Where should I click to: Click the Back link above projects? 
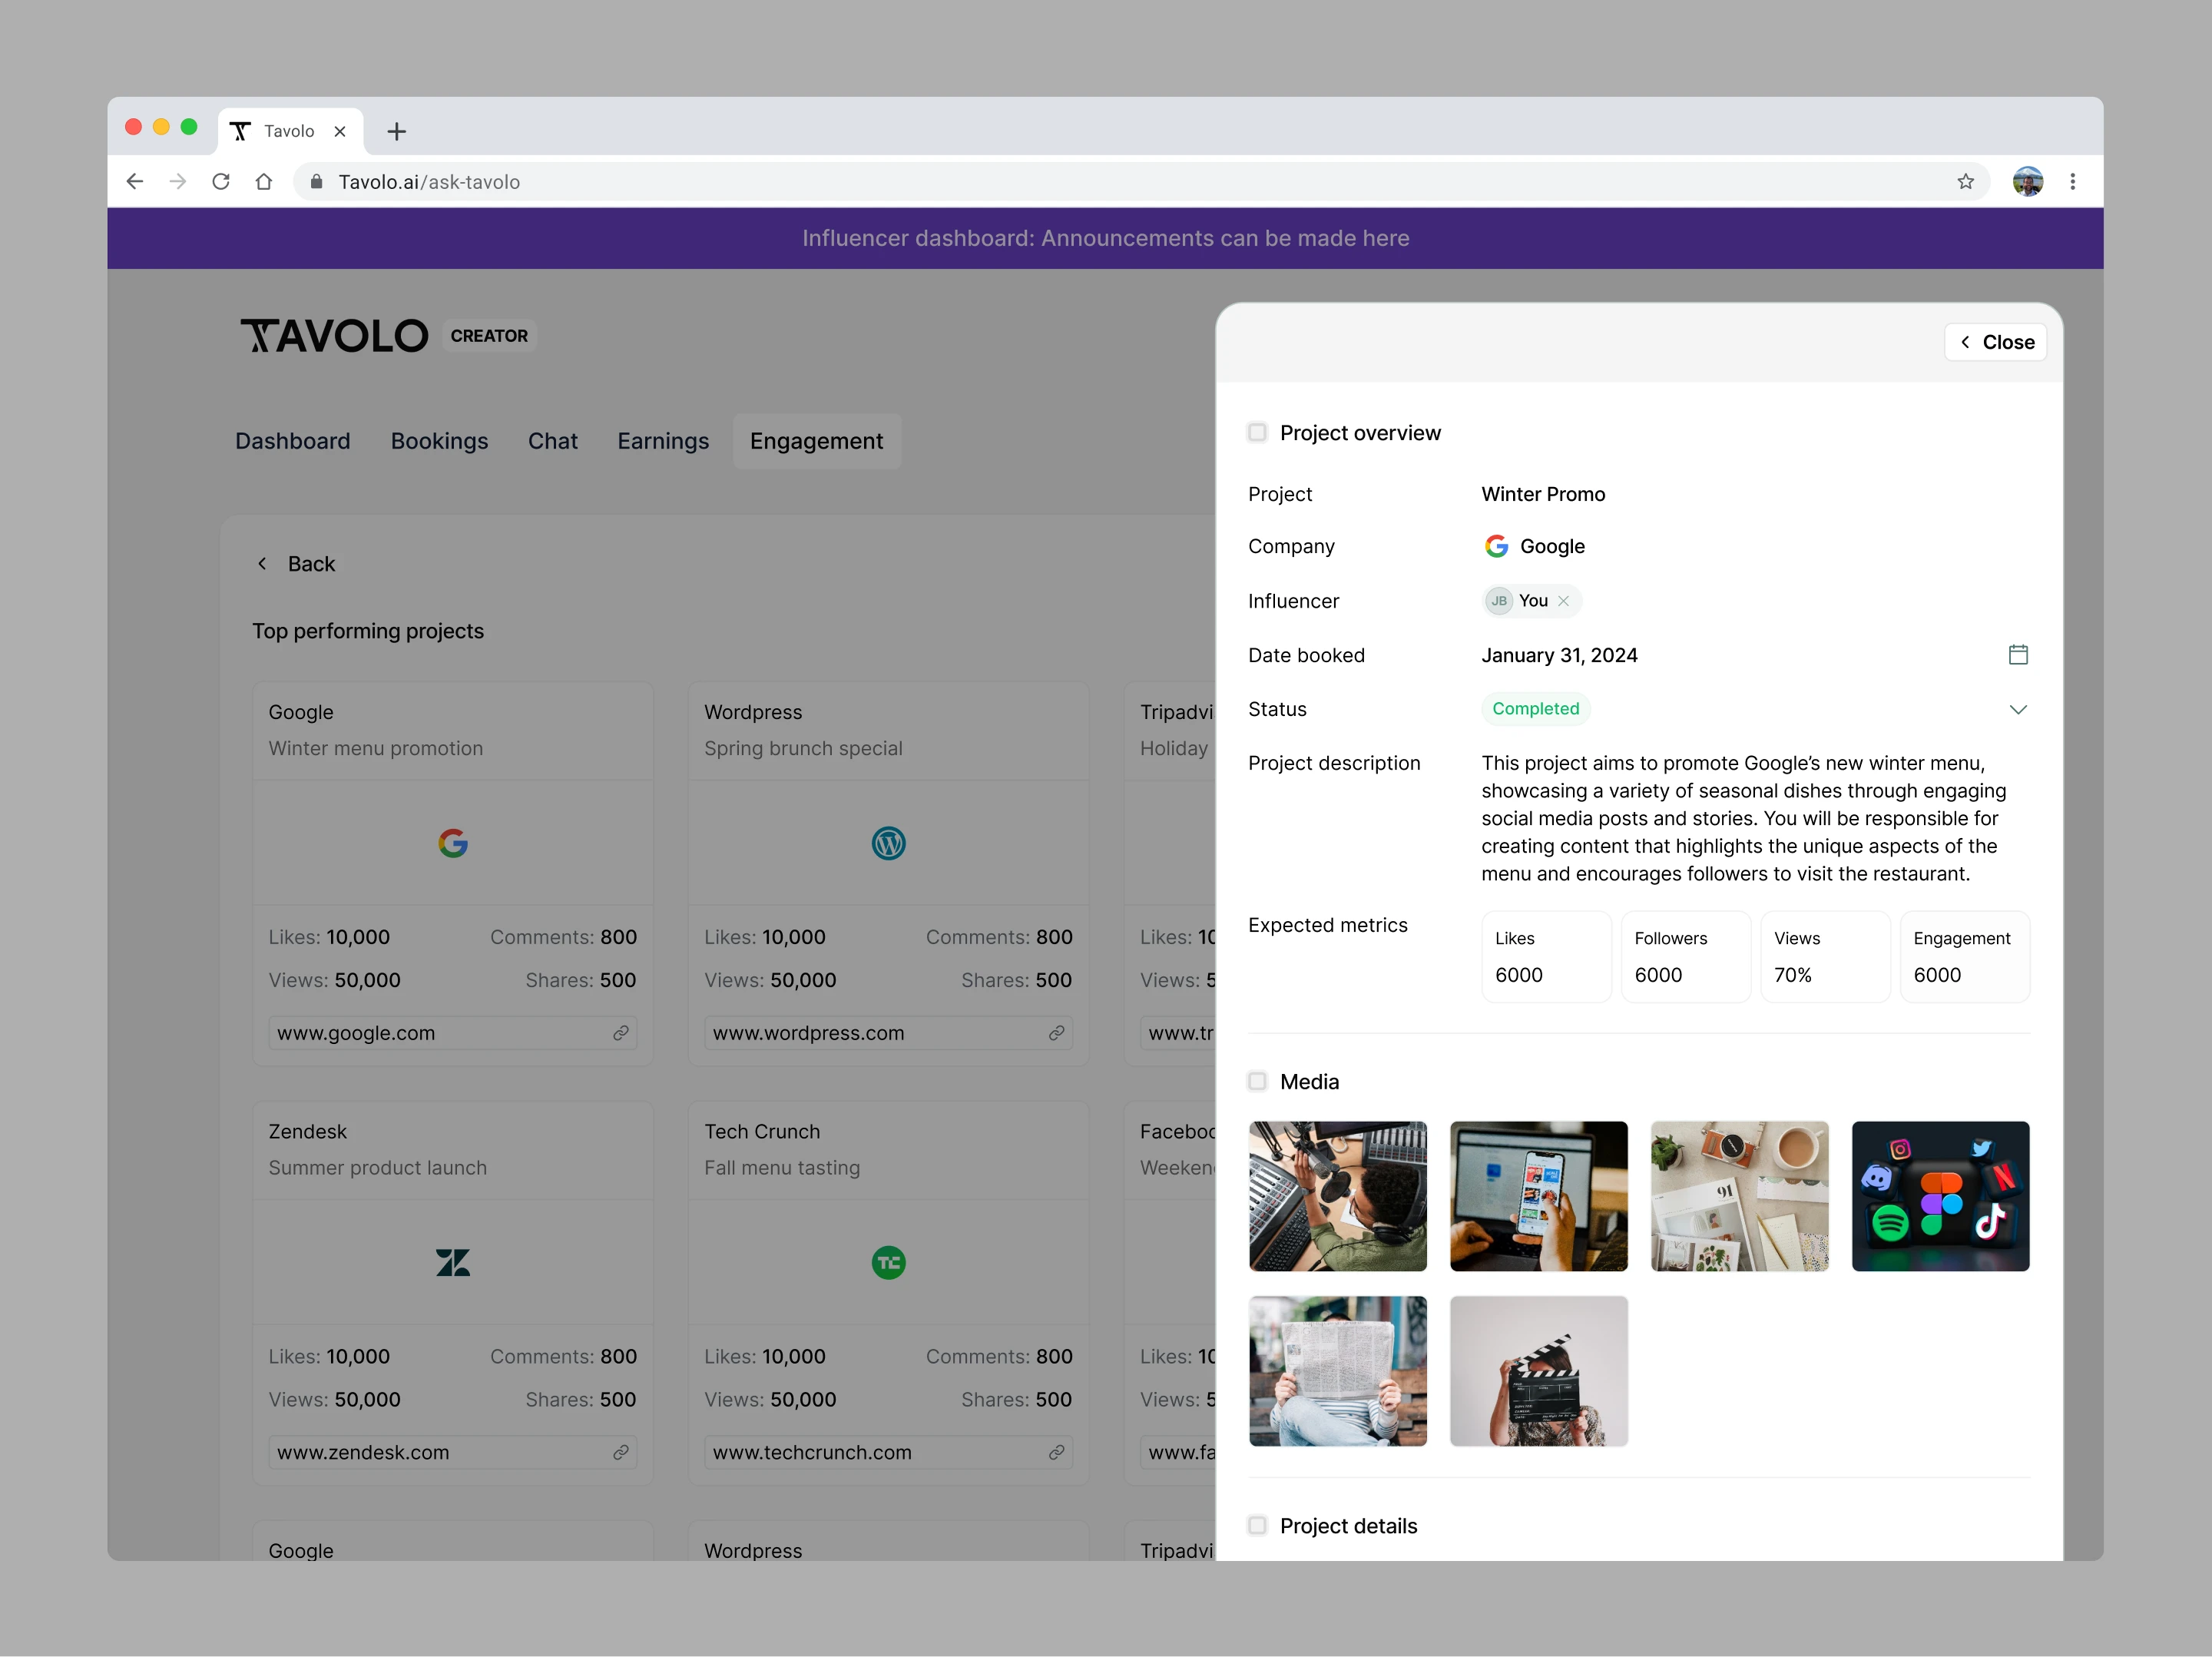[x=296, y=564]
